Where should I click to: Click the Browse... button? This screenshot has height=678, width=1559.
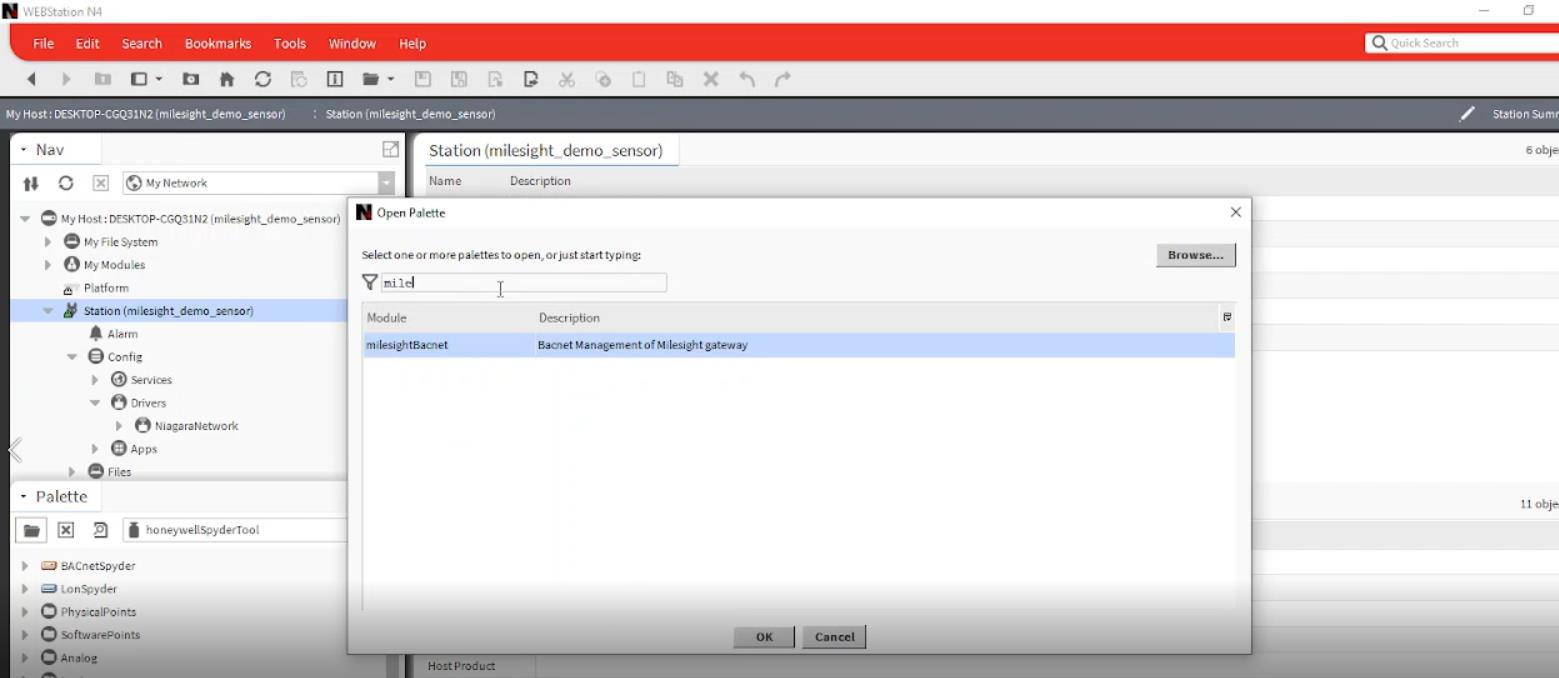1196,255
